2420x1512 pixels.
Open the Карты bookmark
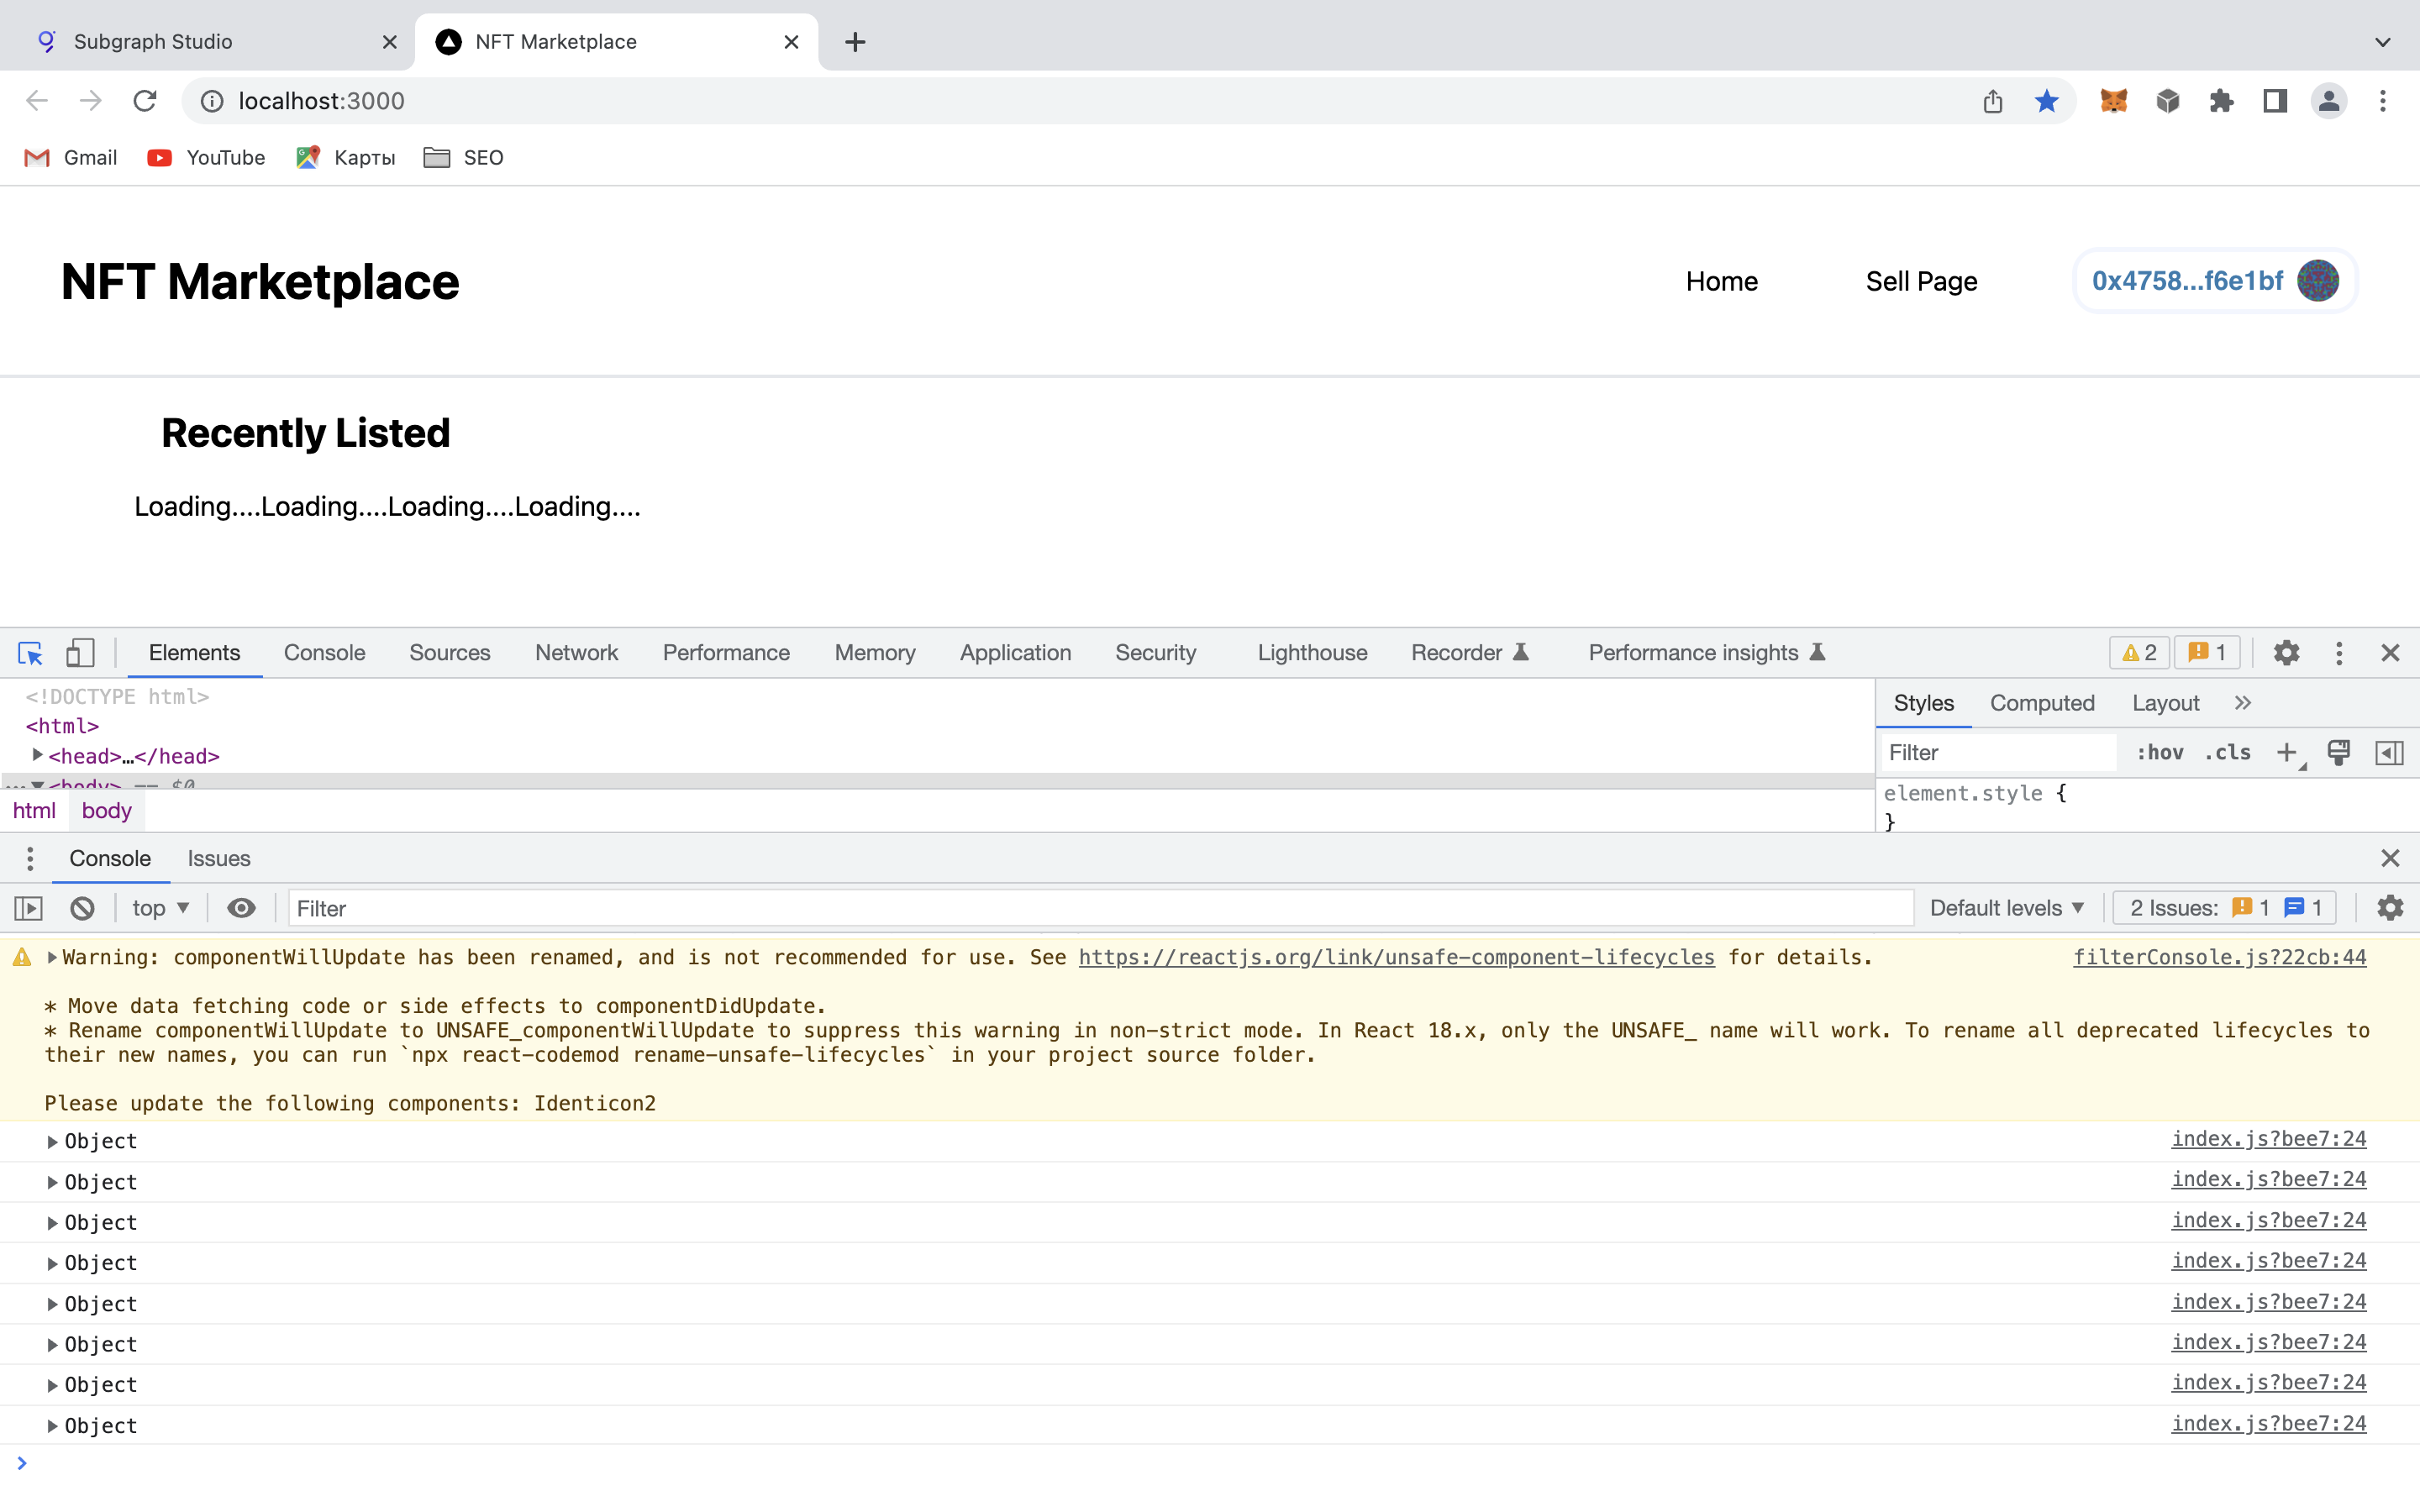click(346, 158)
